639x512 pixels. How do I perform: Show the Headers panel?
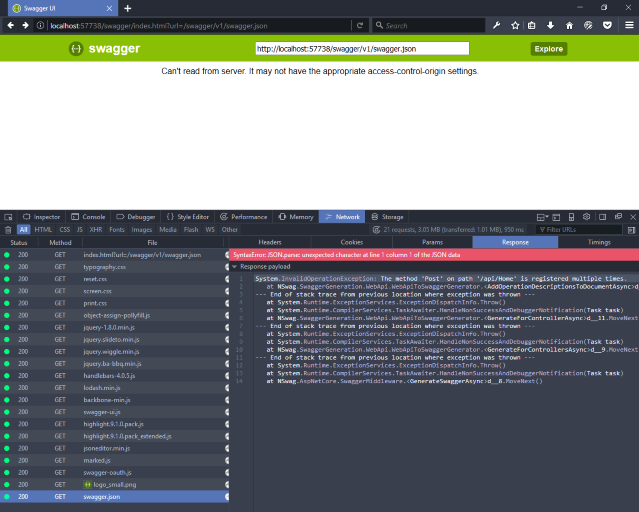tap(270, 242)
